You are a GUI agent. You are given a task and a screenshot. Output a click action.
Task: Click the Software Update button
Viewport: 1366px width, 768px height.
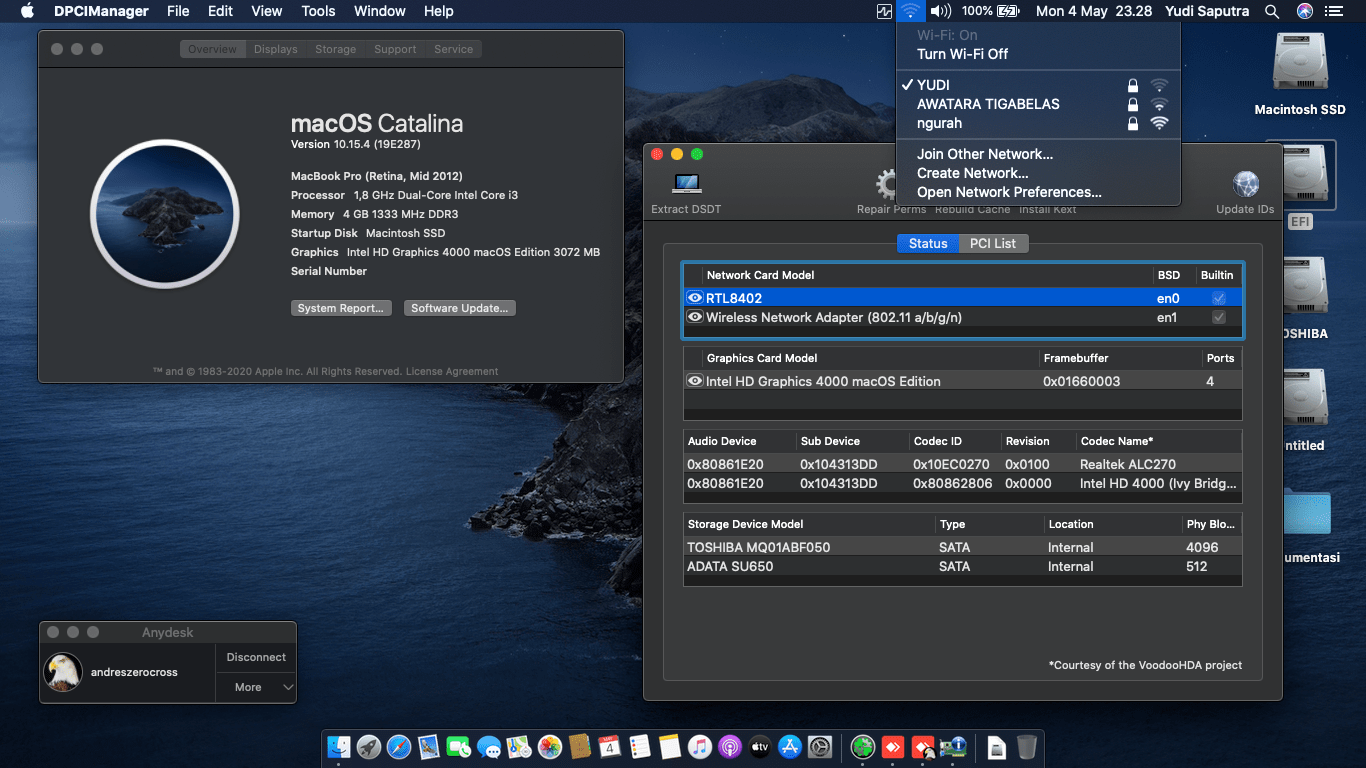point(460,308)
